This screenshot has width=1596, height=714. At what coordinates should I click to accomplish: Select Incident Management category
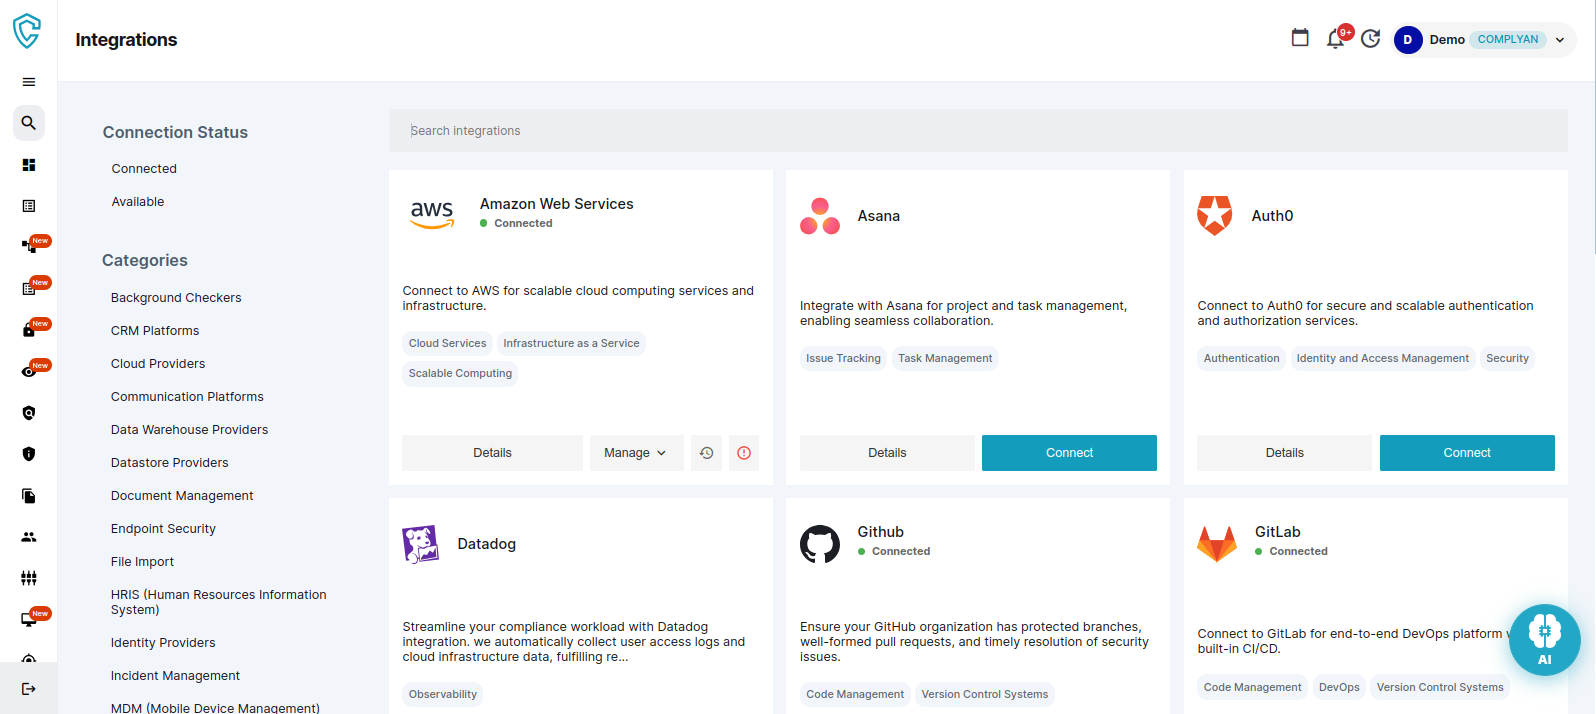pyautogui.click(x=175, y=676)
